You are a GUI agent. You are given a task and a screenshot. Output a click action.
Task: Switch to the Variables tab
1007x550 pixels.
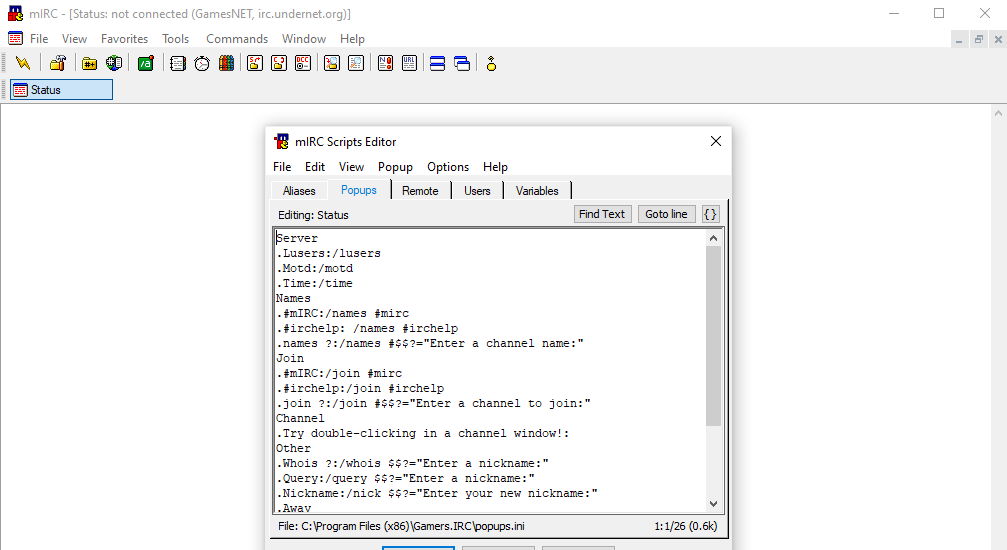coord(537,191)
